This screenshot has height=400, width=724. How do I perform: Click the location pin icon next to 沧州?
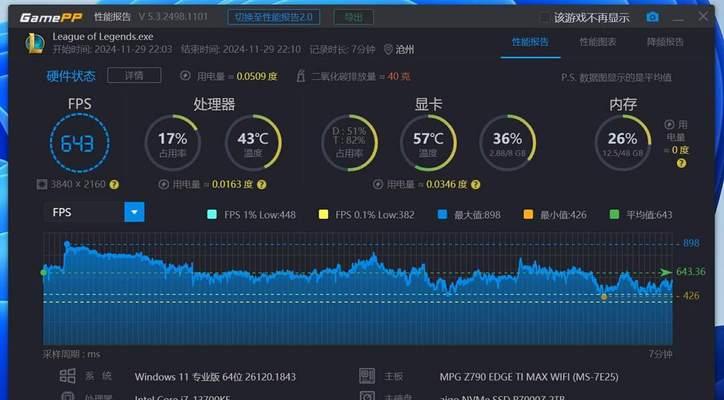[388, 49]
